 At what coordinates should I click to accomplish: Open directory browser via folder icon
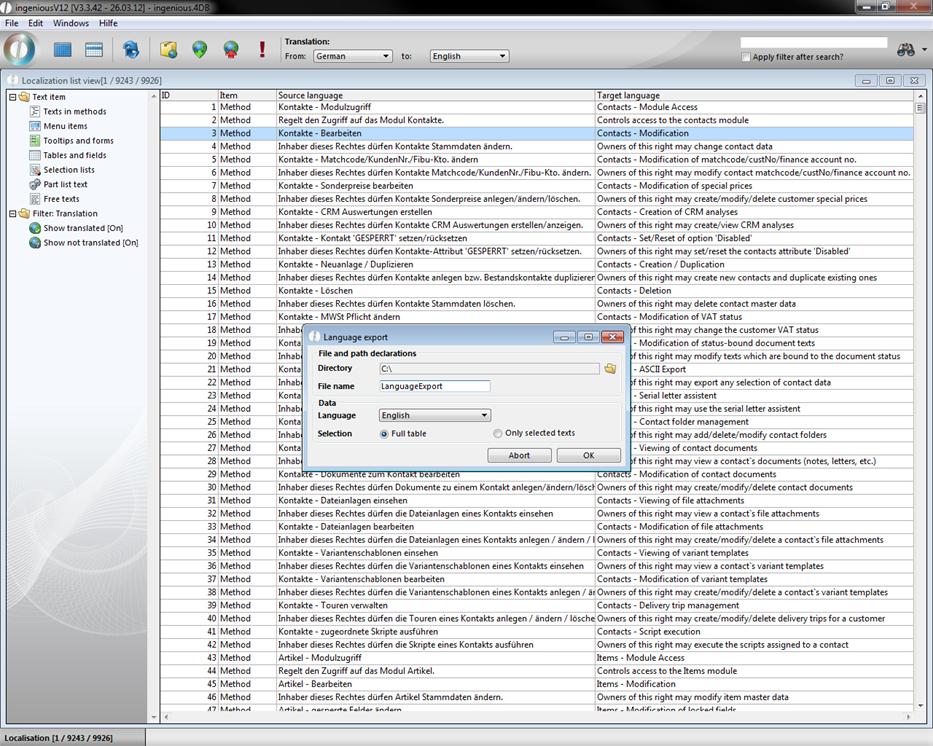point(611,369)
